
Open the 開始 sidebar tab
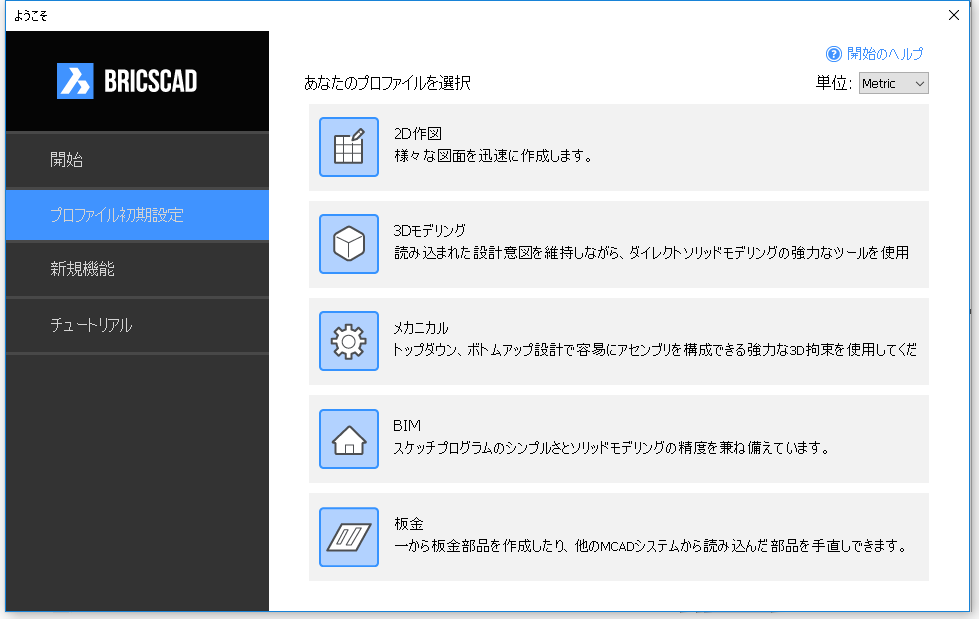[x=137, y=160]
